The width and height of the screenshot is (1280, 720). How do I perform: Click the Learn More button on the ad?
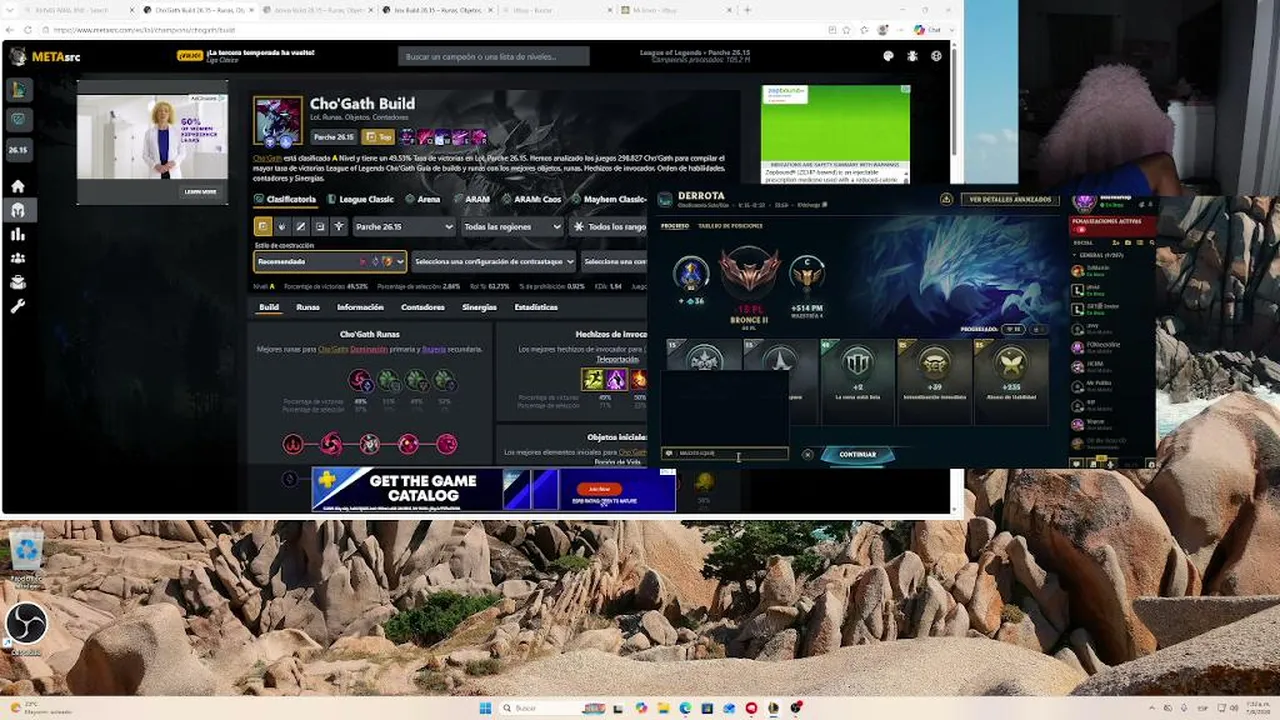pos(200,192)
